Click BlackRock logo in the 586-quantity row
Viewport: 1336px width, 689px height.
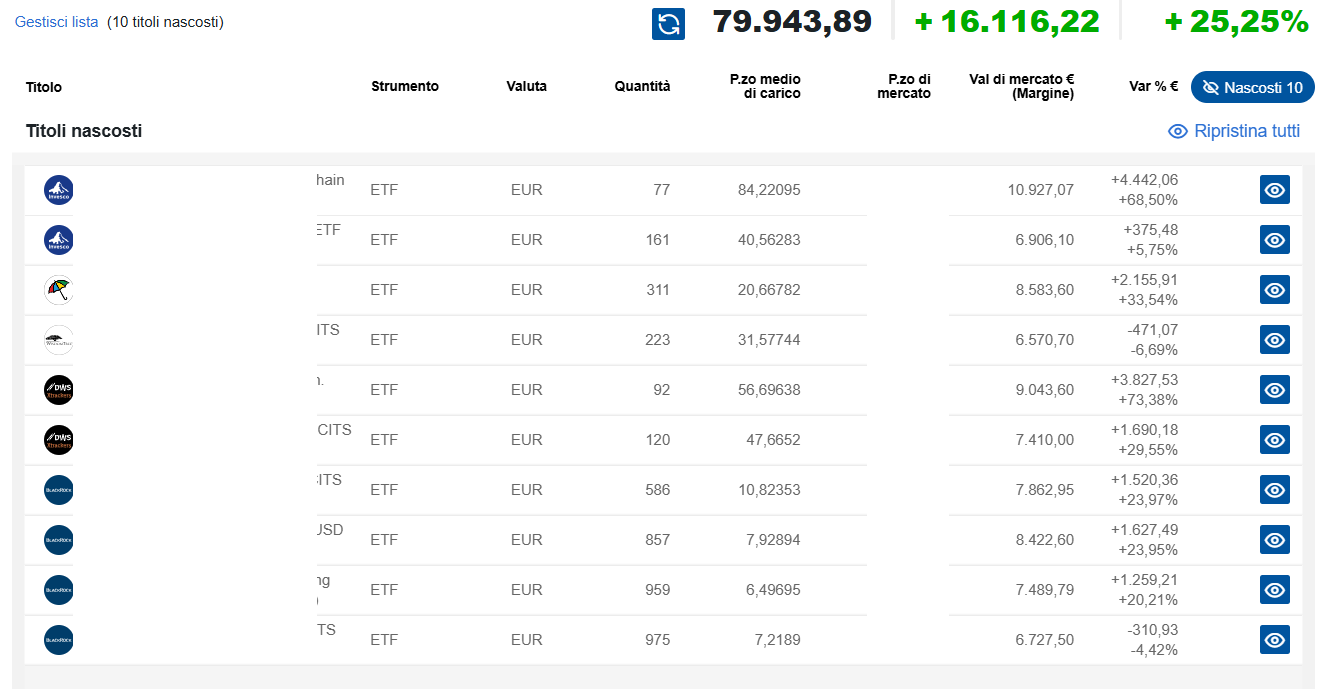(59, 490)
